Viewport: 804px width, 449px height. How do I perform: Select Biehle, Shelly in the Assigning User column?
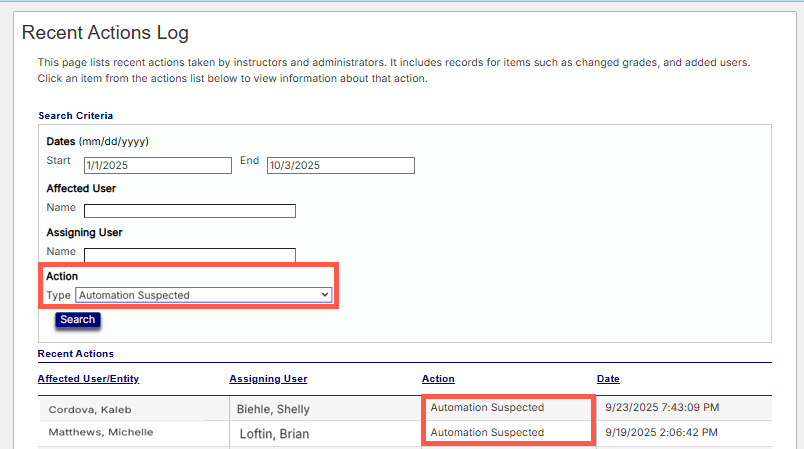point(273,409)
